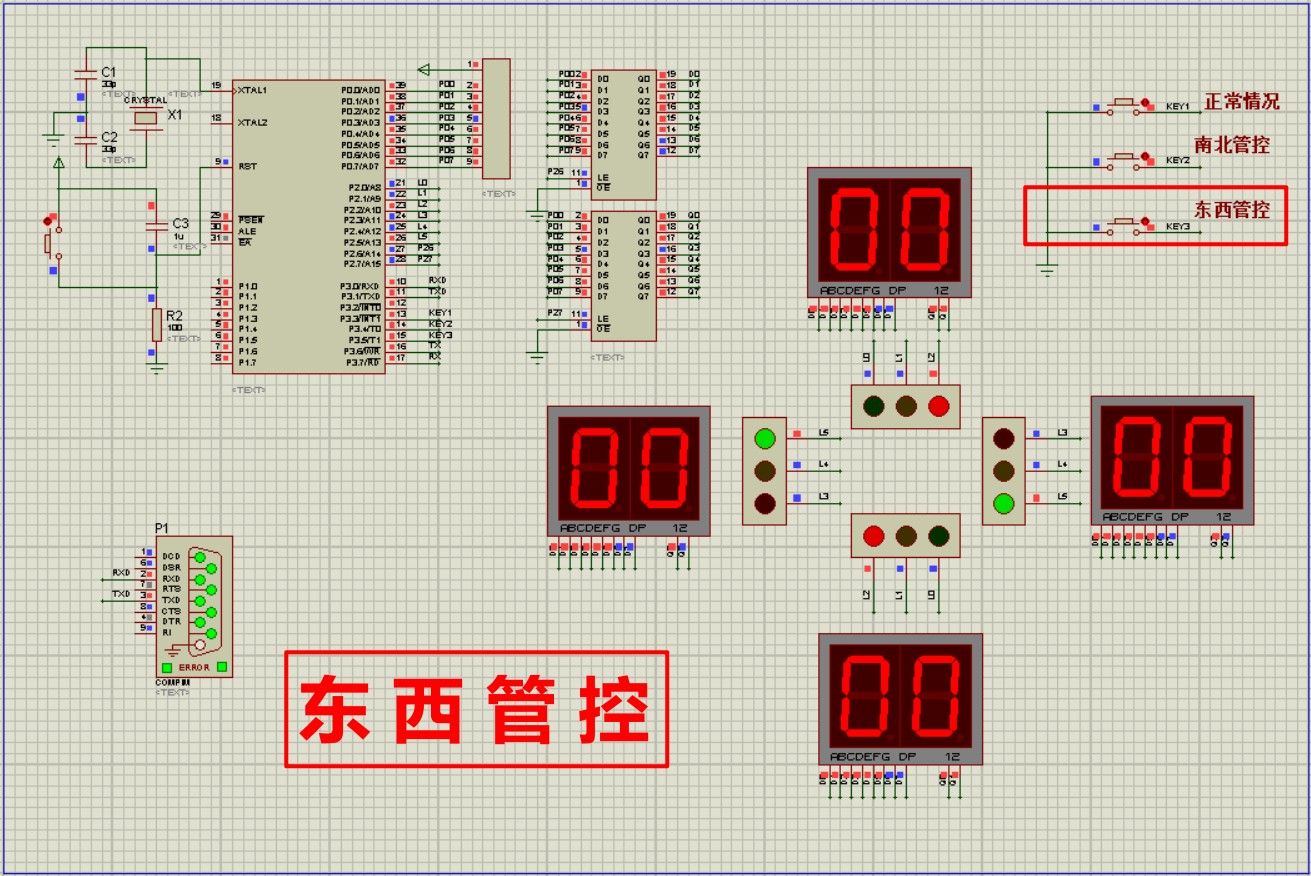
Task: Select capacitor C1 symbol
Action: (87, 75)
